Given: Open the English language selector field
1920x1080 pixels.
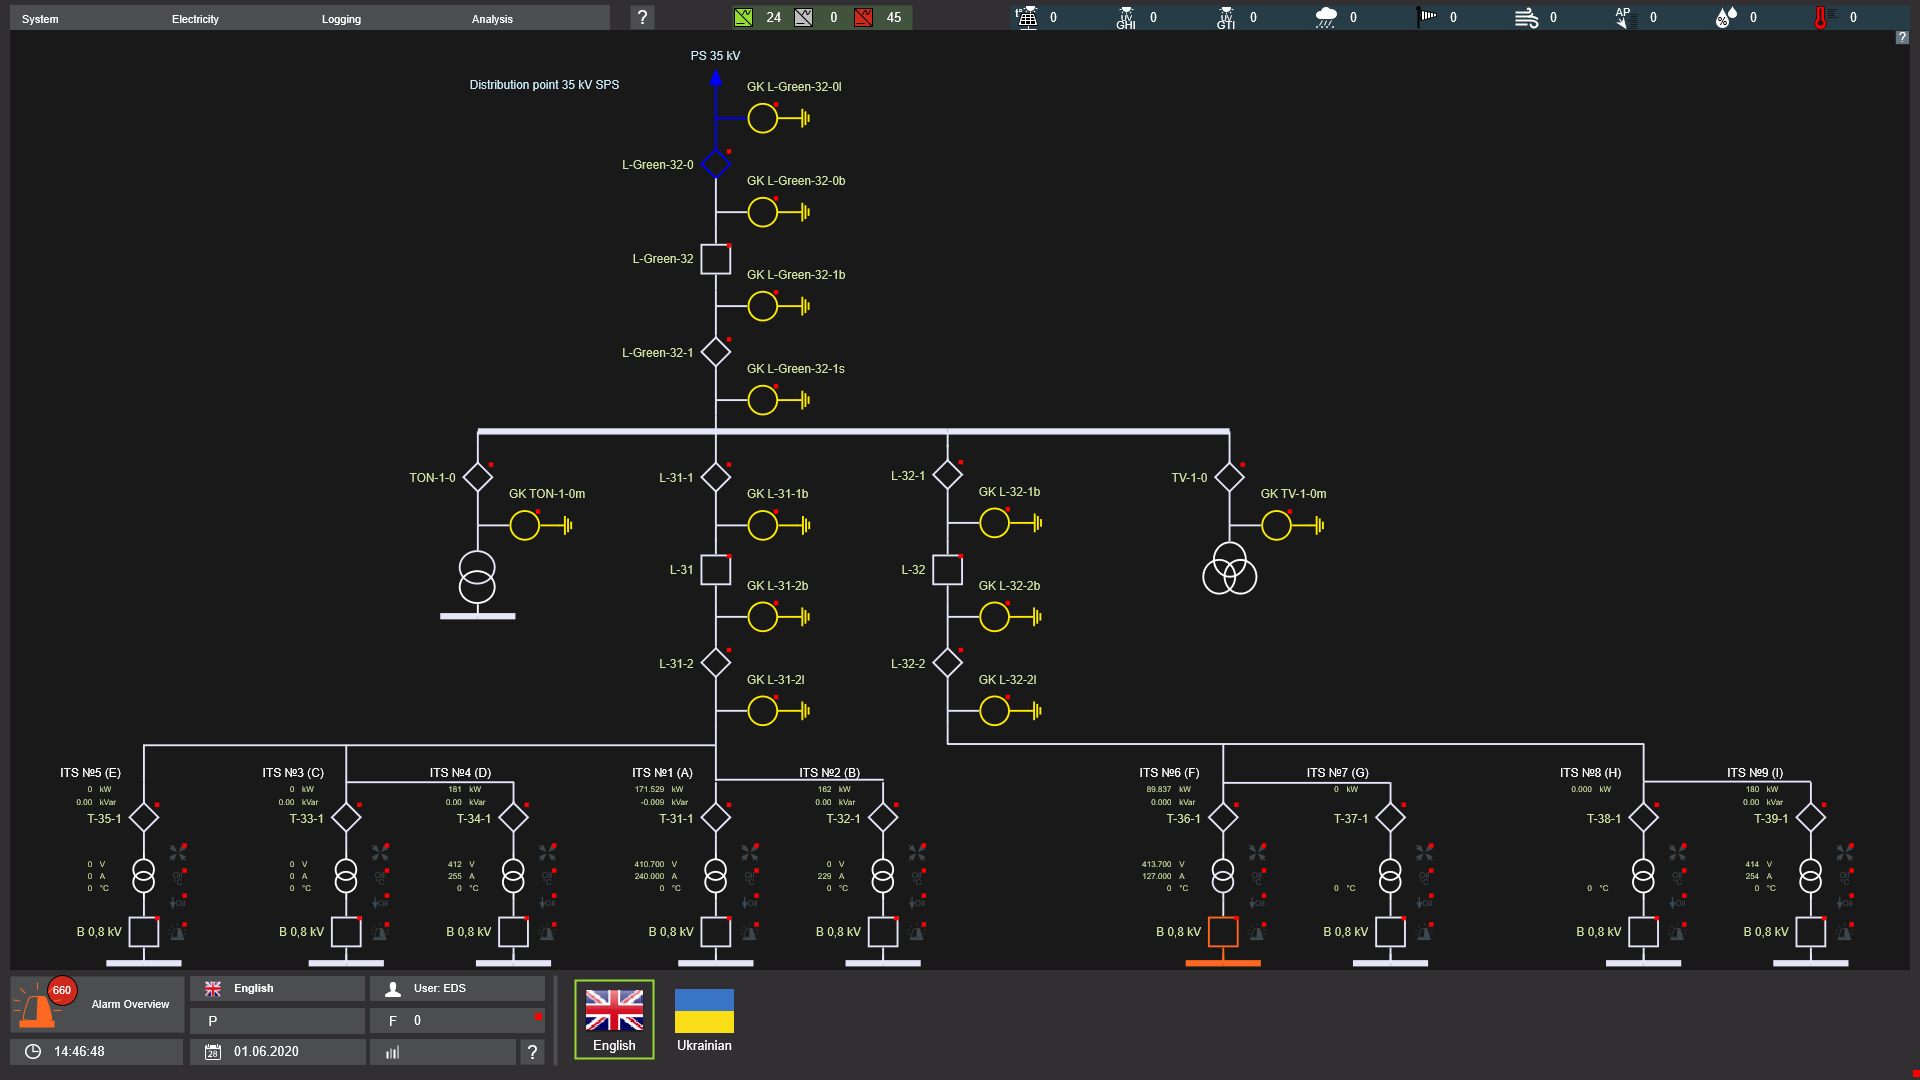Looking at the screenshot, I should click(277, 988).
